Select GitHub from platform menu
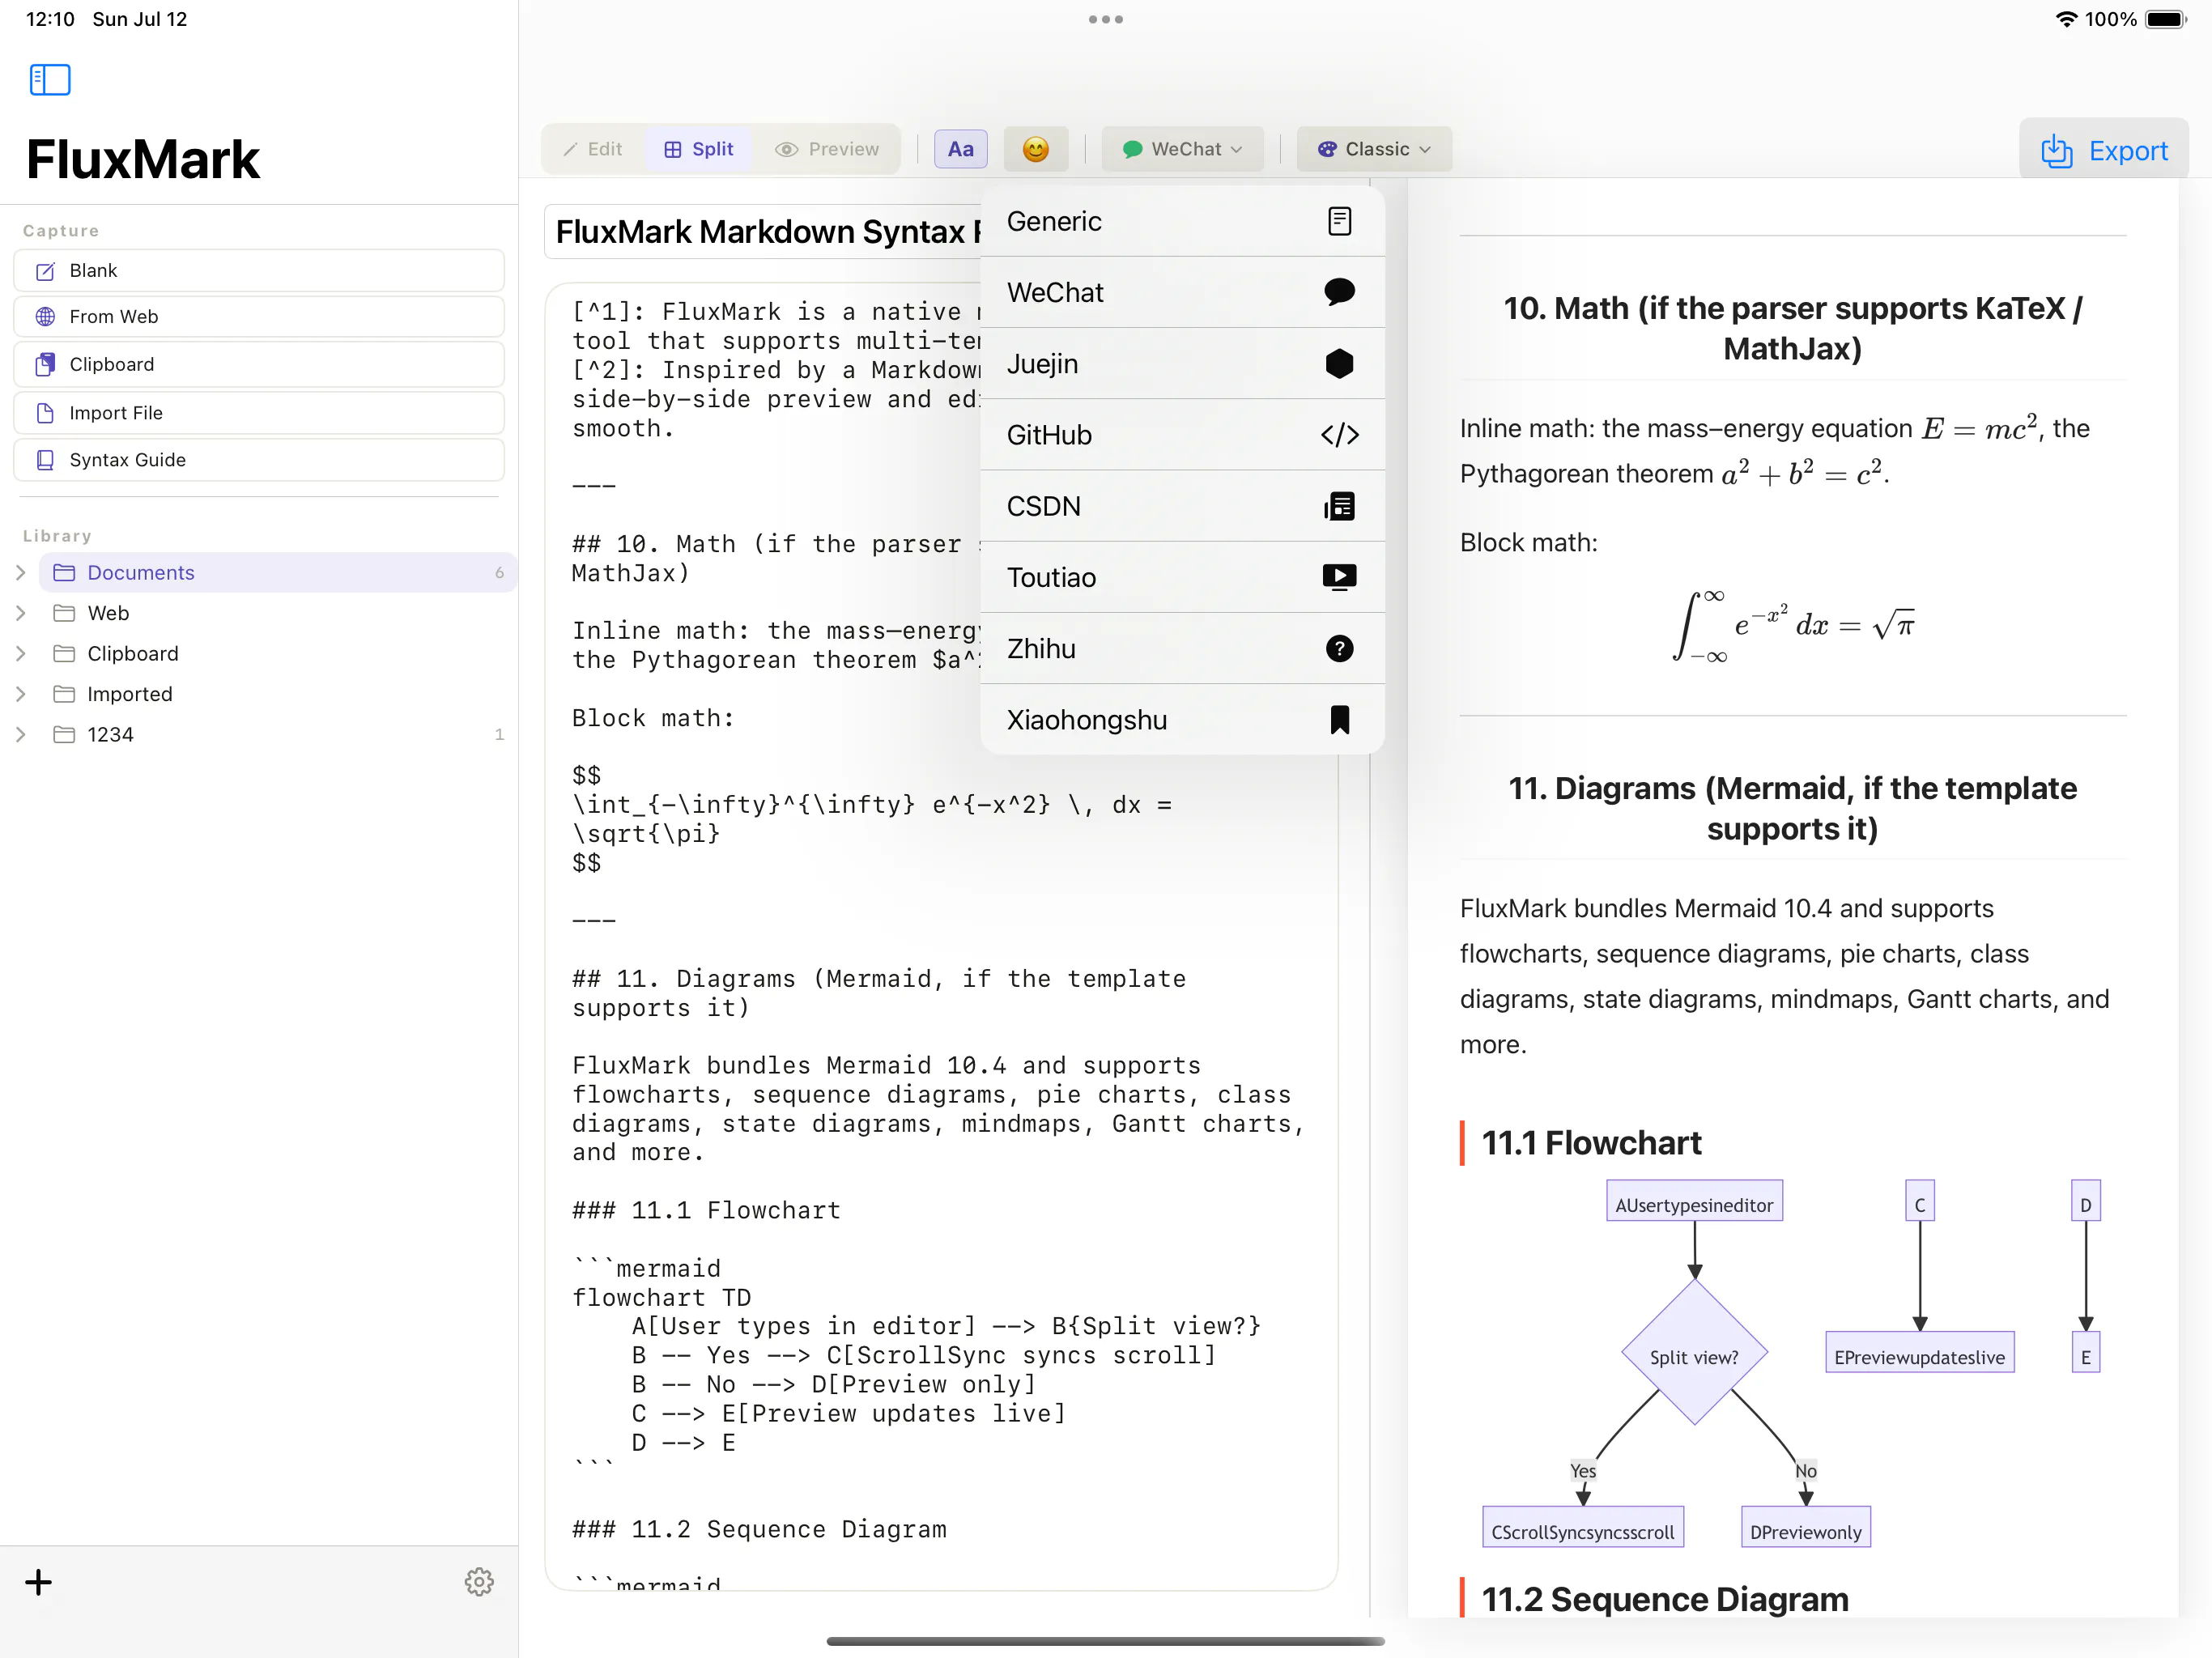Image resolution: width=2212 pixels, height=1658 pixels. pos(1182,435)
